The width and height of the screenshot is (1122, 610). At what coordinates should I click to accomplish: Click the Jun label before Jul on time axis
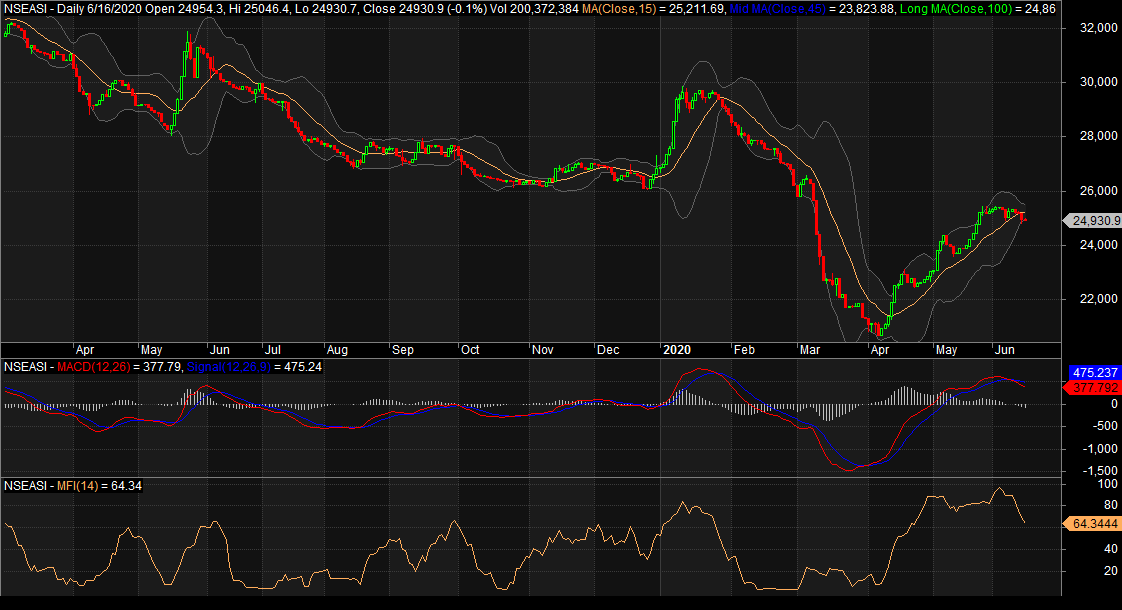[219, 350]
